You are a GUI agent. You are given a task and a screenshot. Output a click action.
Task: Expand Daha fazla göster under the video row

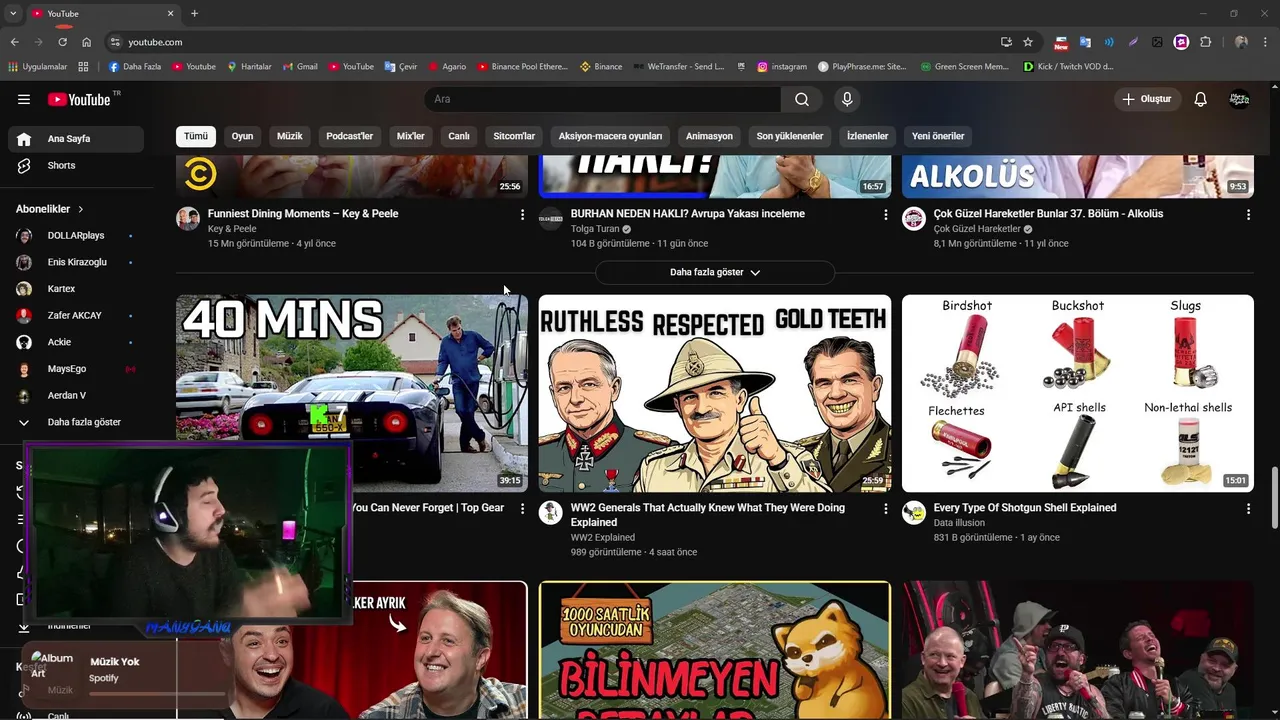[x=715, y=272]
